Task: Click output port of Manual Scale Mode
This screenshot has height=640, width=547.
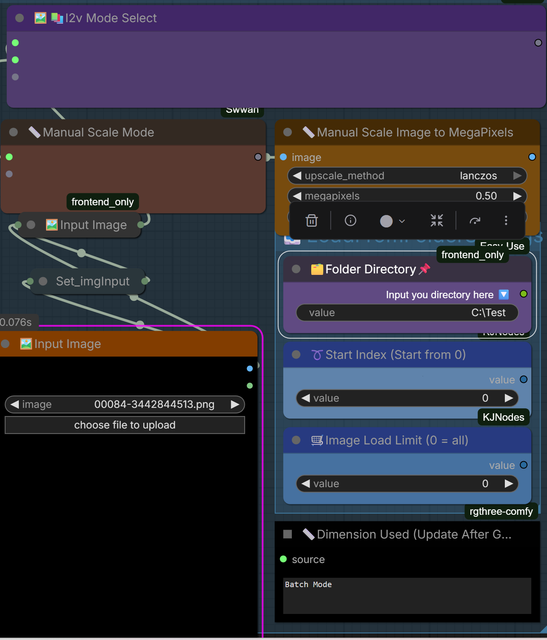Action: 258,157
